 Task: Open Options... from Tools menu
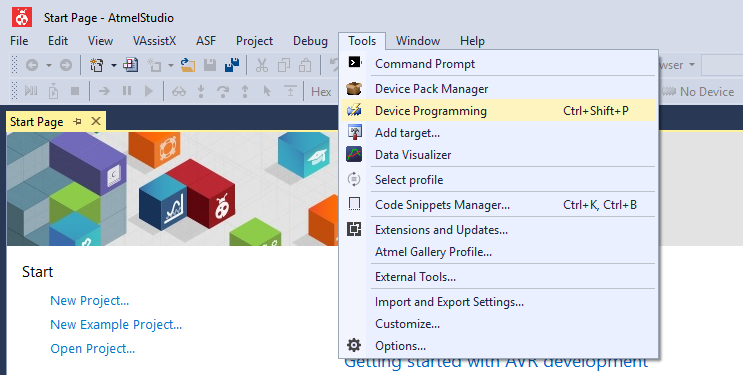point(498,346)
